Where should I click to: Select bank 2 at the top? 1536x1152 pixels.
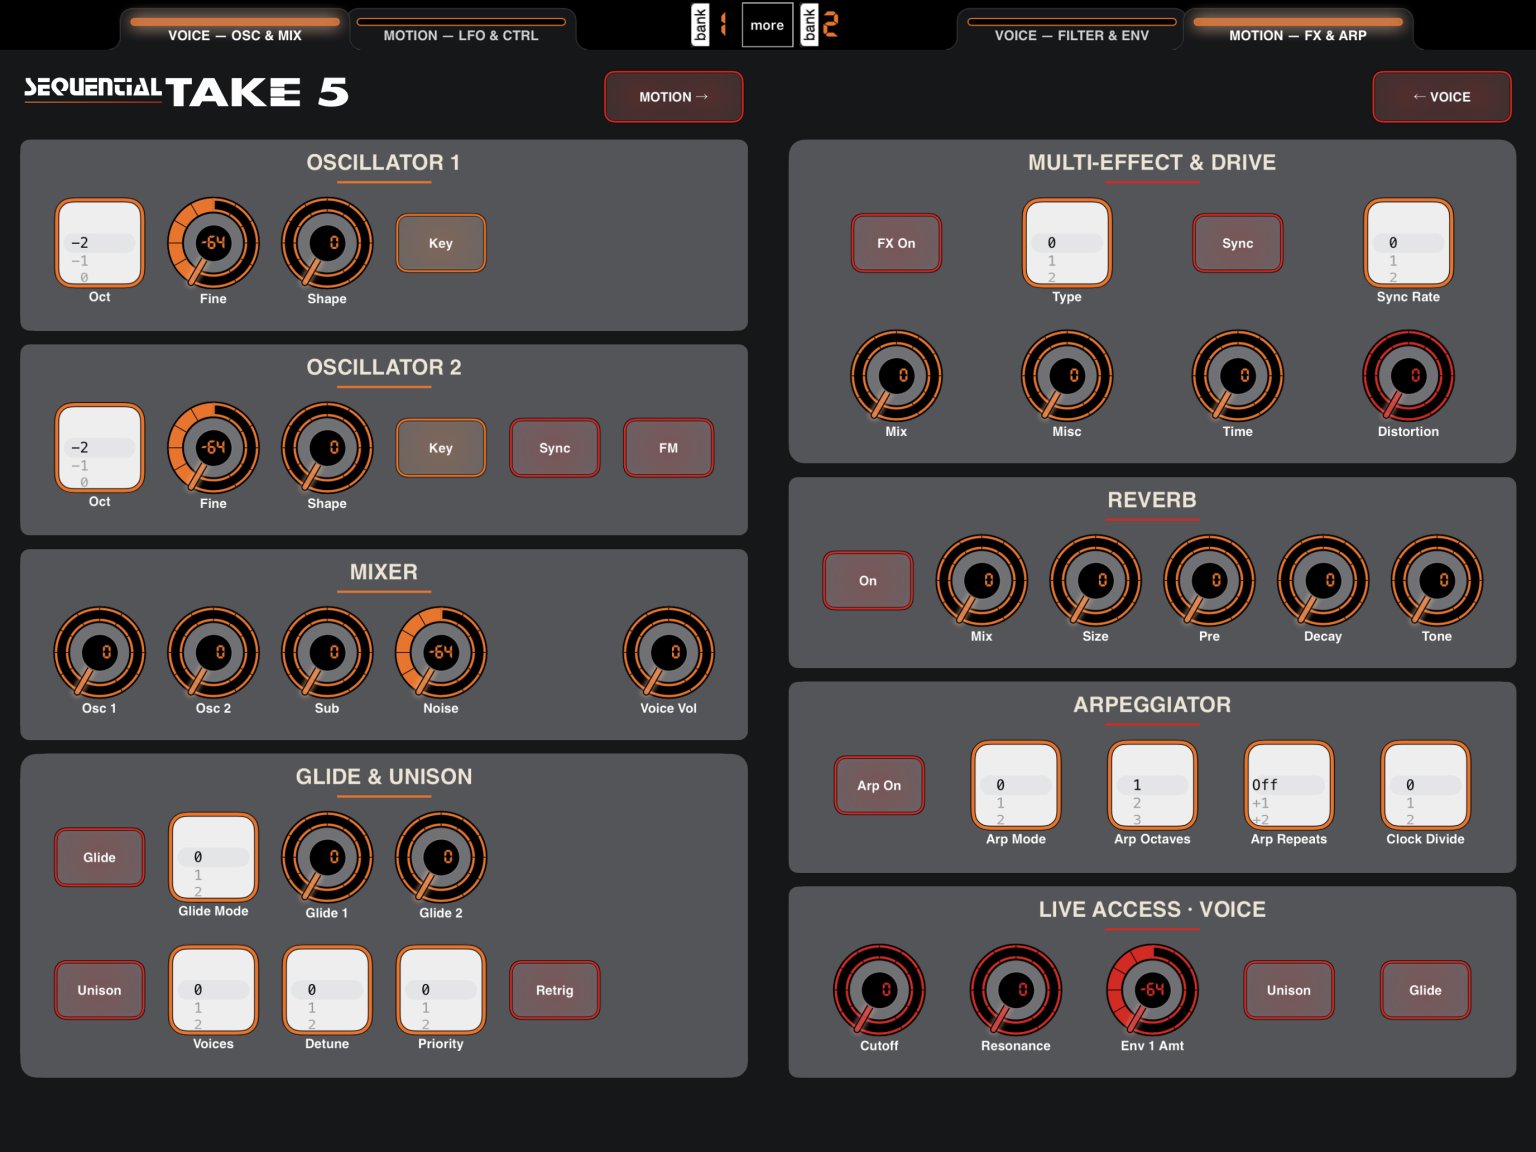(x=820, y=25)
